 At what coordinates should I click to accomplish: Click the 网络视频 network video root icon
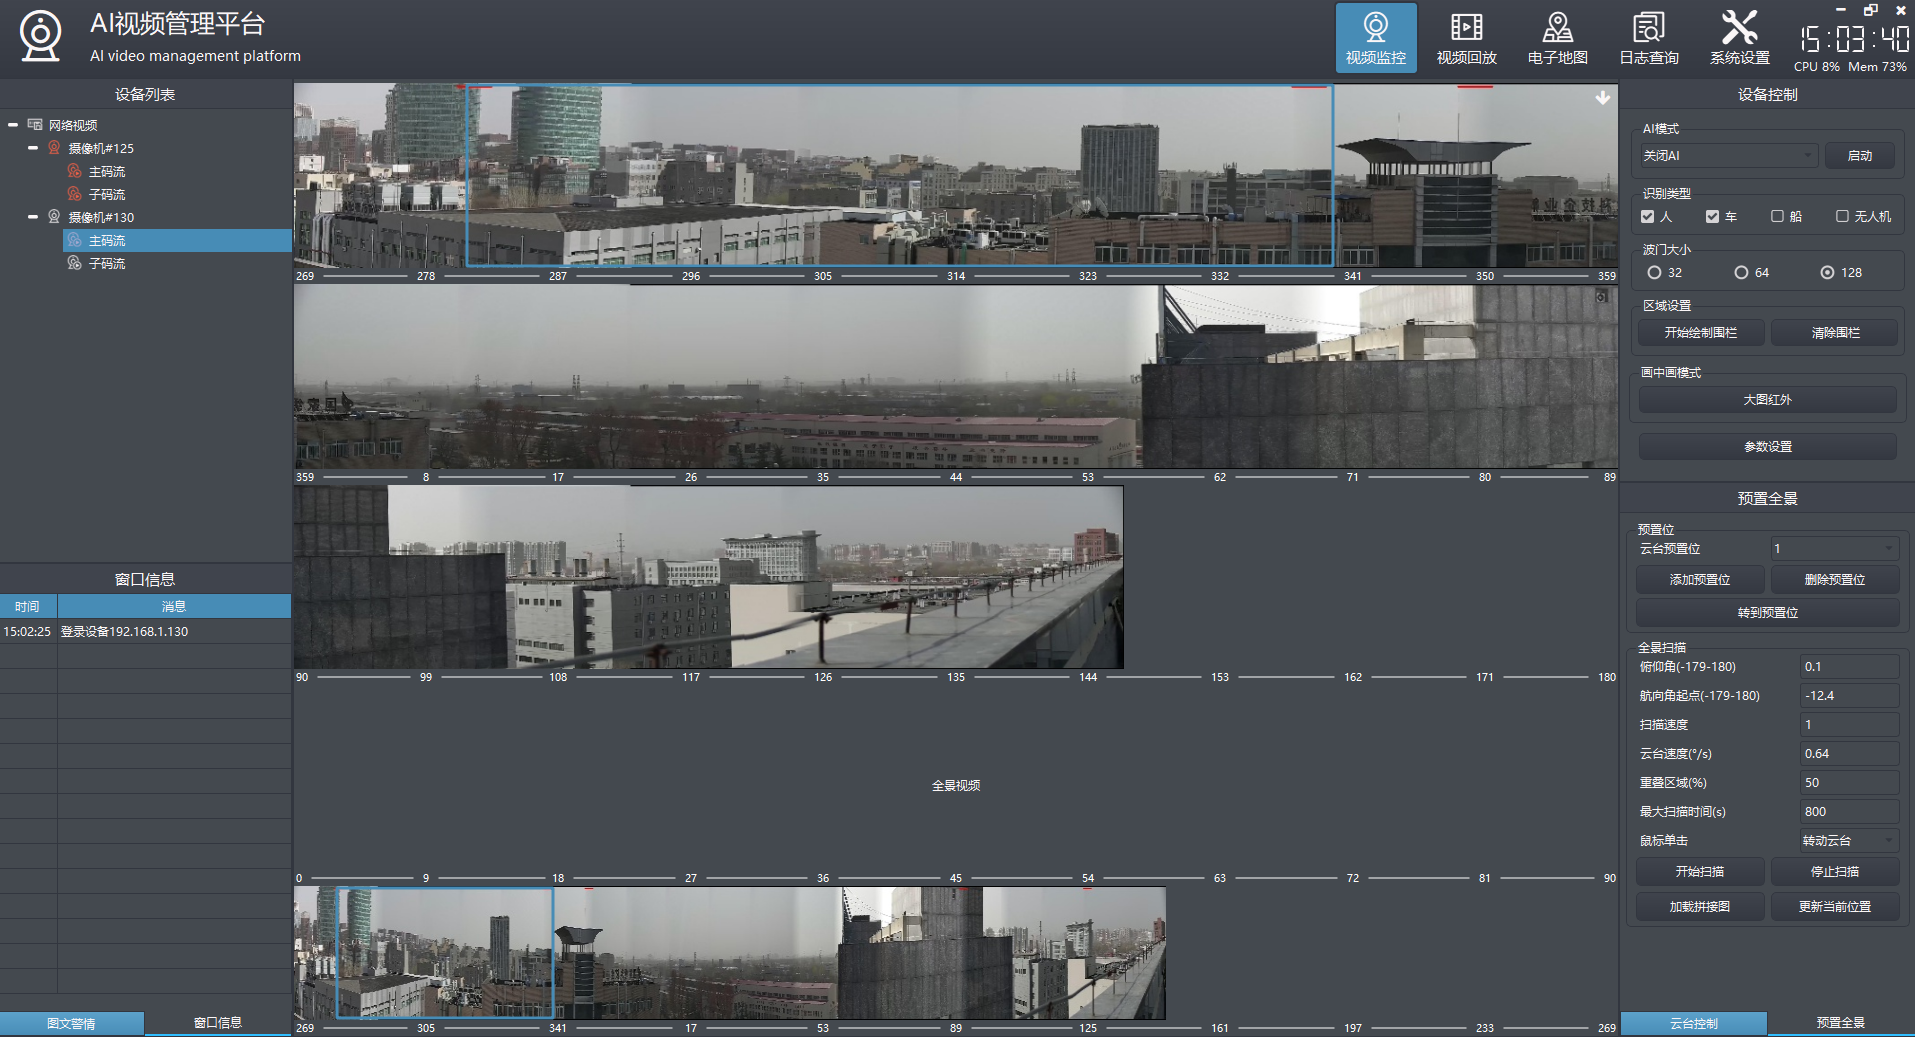[x=35, y=125]
